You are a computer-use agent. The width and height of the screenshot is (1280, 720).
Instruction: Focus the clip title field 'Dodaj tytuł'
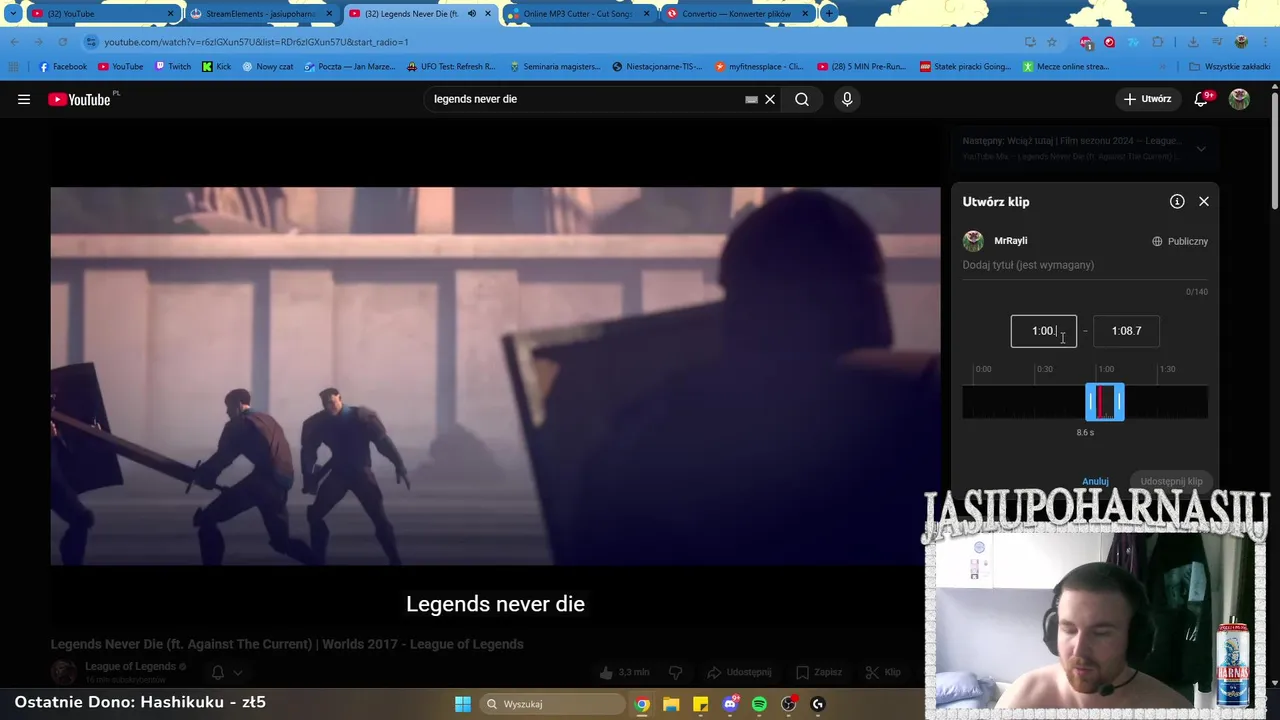click(x=1085, y=265)
